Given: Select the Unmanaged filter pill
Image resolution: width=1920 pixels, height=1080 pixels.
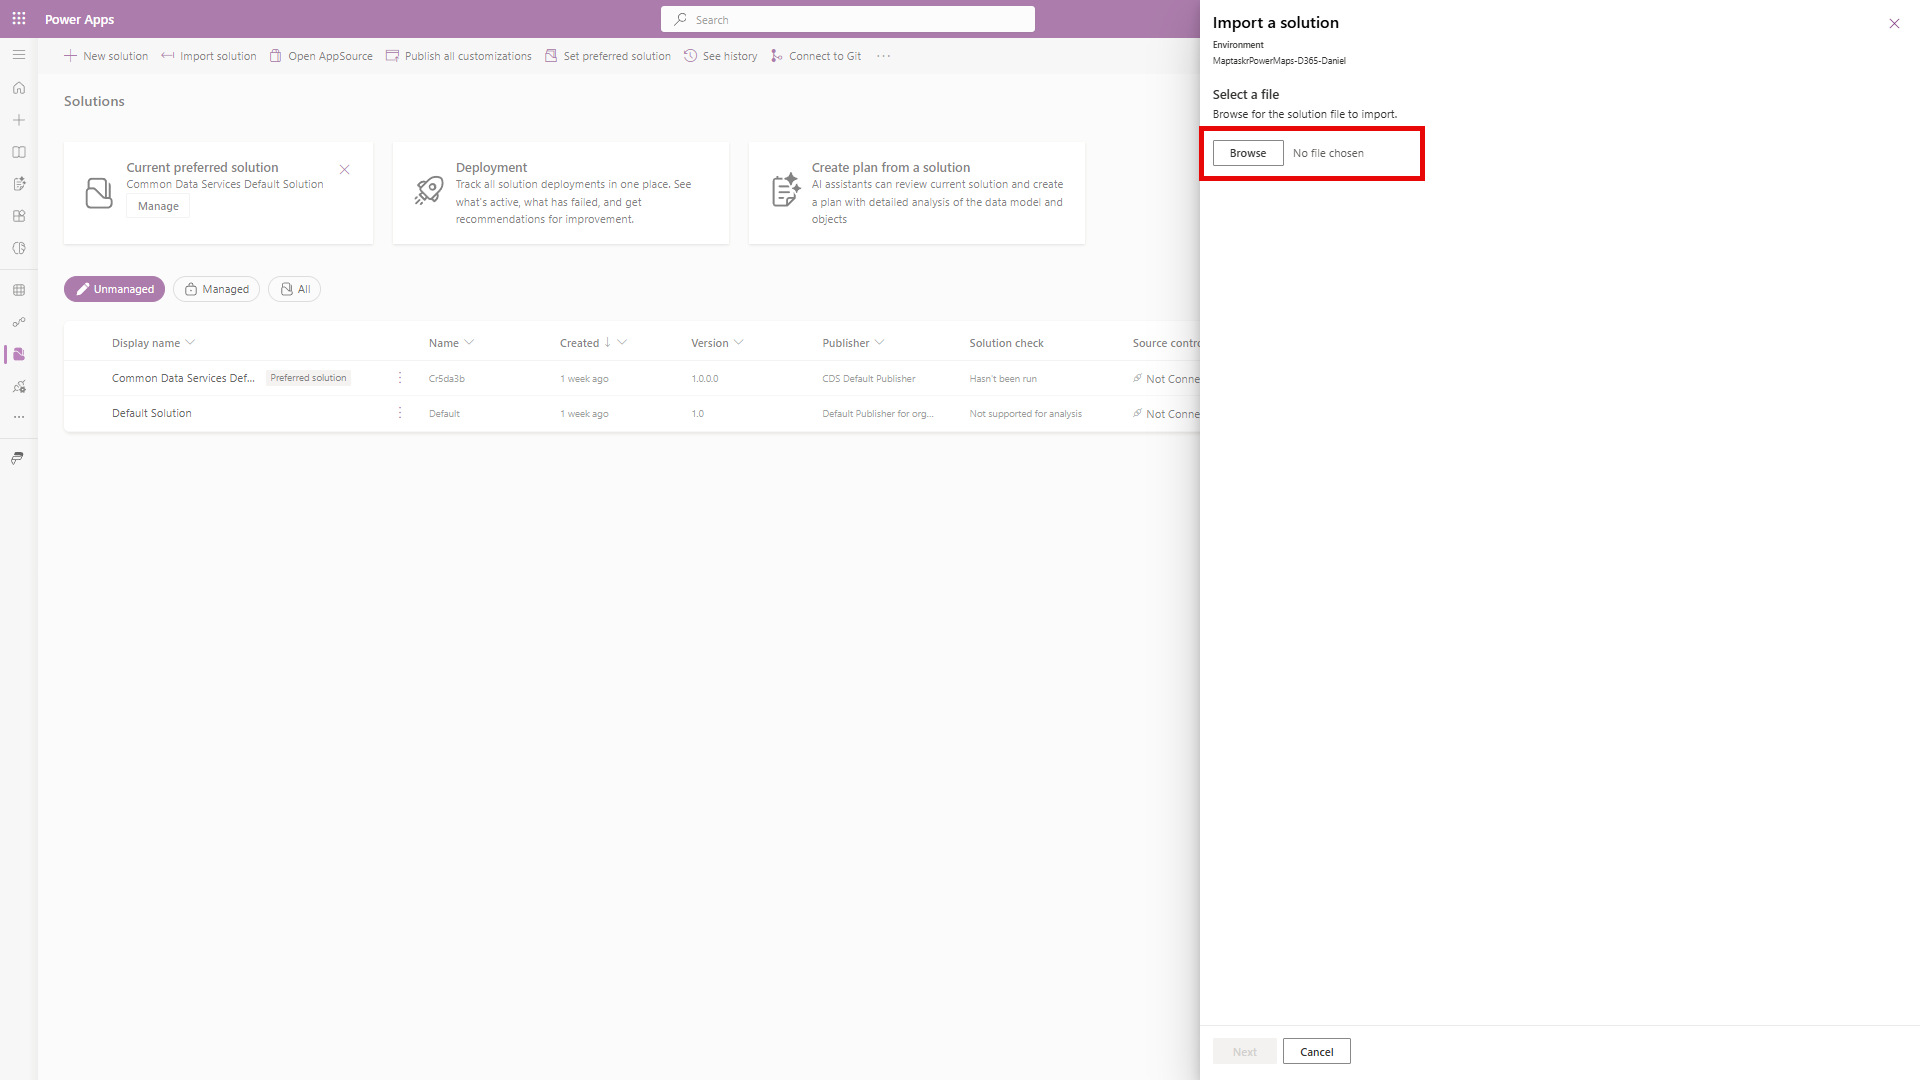Looking at the screenshot, I should [114, 289].
